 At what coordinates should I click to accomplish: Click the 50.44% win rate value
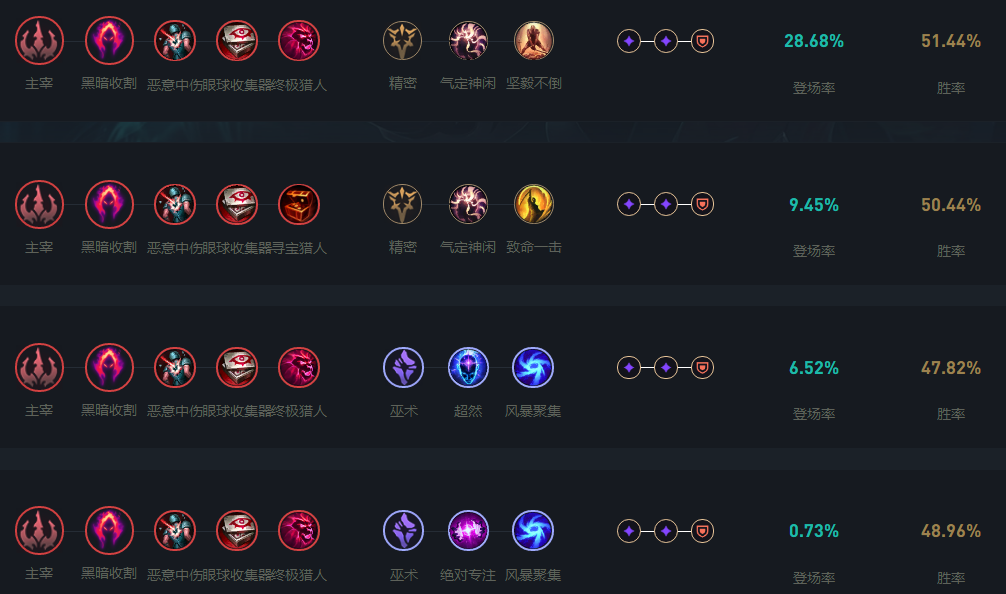click(x=951, y=205)
